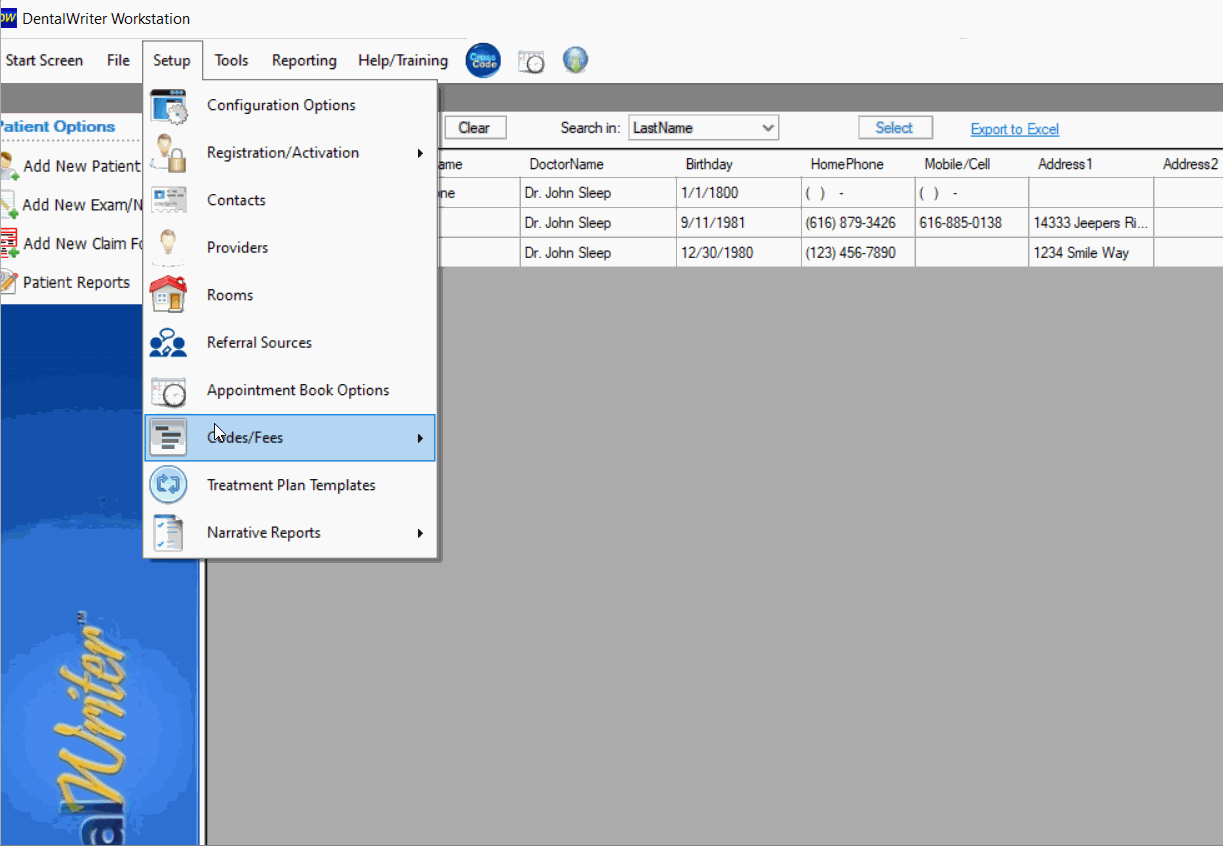Open the File menu
The height and width of the screenshot is (846, 1223).
(118, 60)
